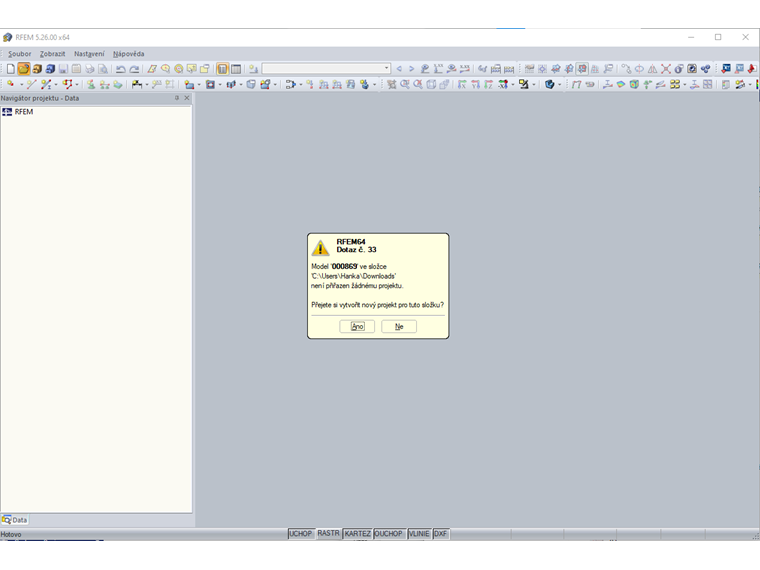Image resolution: width=760 pixels, height=570 pixels.
Task: Open dropdown arrow beside the opening icon
Action: [220, 84]
